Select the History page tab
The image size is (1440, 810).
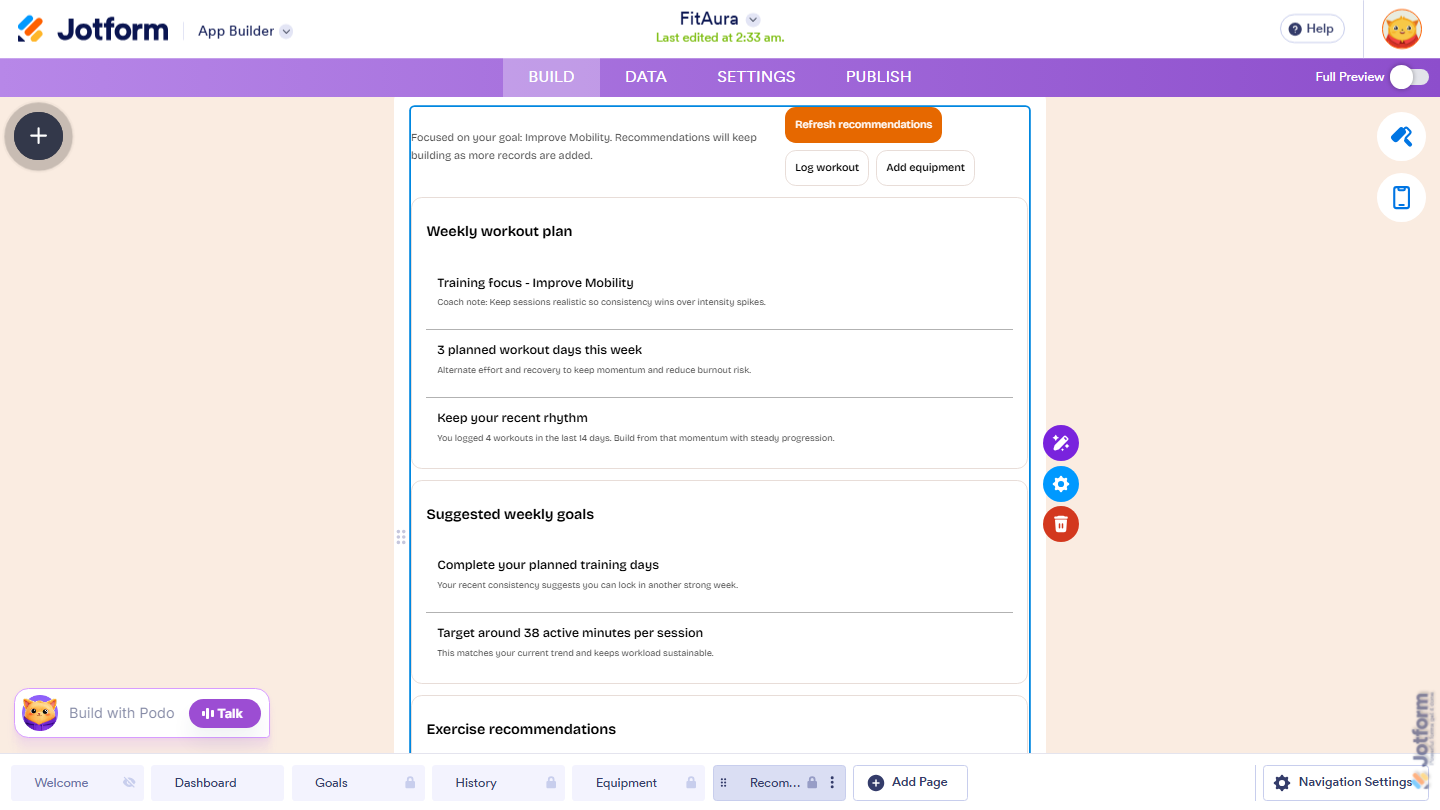coord(498,783)
